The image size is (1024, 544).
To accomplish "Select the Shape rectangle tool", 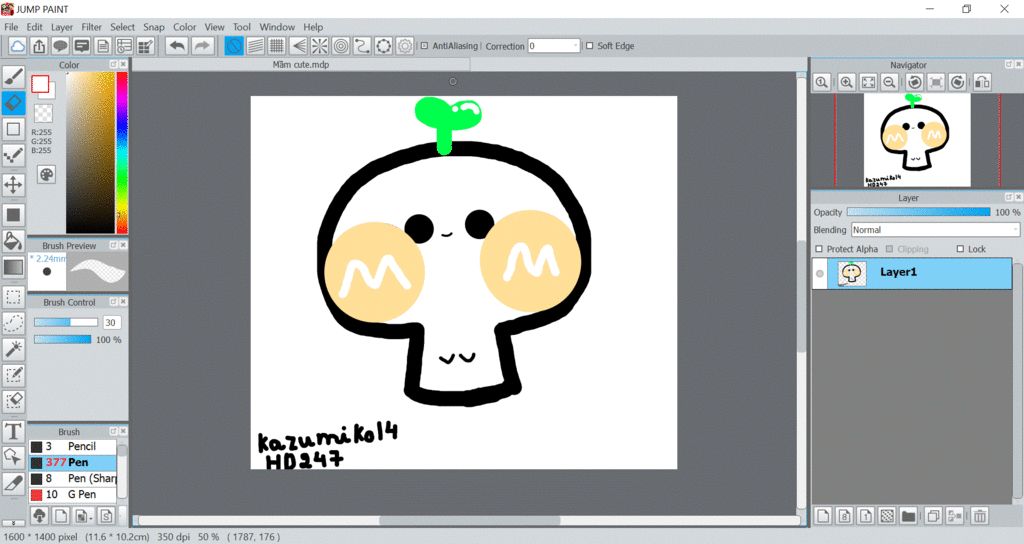I will click(13, 129).
